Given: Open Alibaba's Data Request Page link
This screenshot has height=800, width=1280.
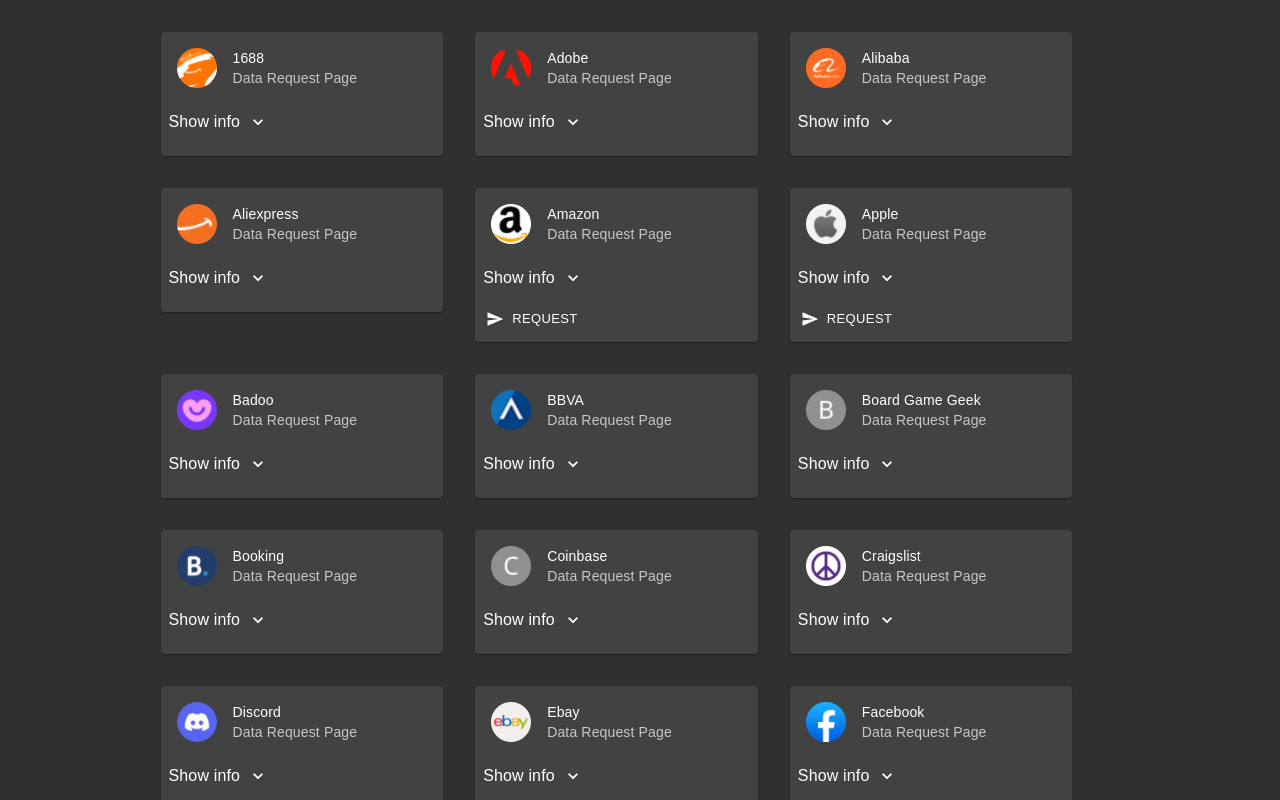Looking at the screenshot, I should [923, 78].
